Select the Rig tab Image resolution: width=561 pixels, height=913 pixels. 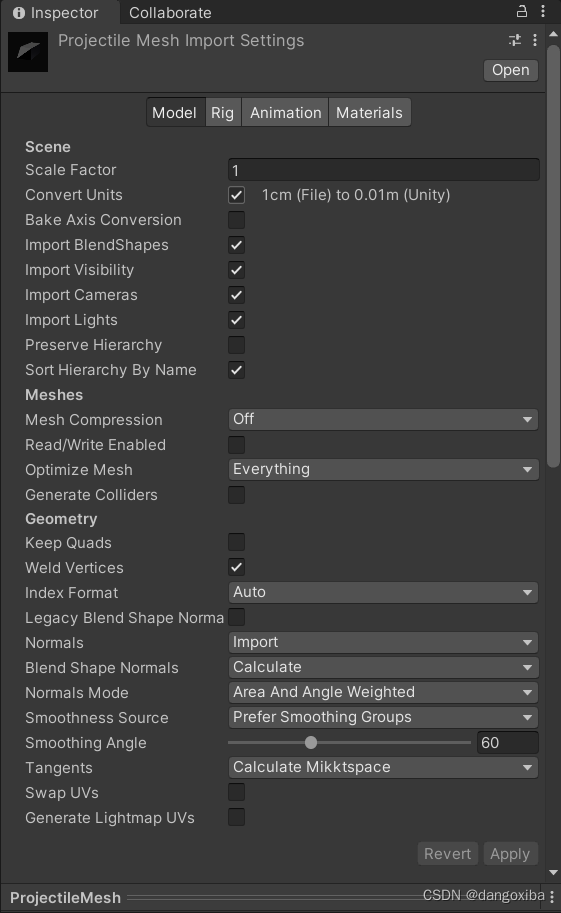pos(223,112)
